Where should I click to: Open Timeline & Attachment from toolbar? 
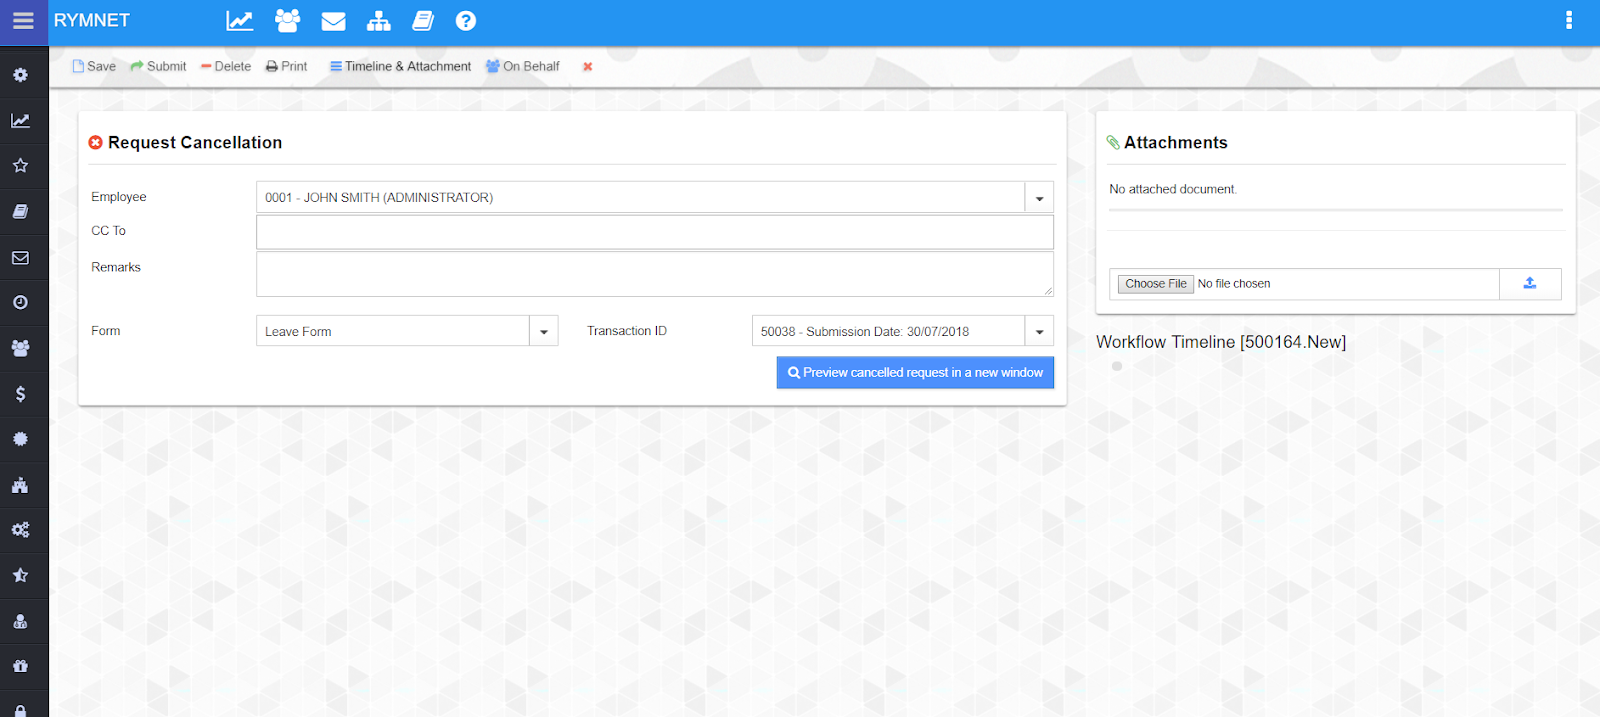pyautogui.click(x=400, y=67)
